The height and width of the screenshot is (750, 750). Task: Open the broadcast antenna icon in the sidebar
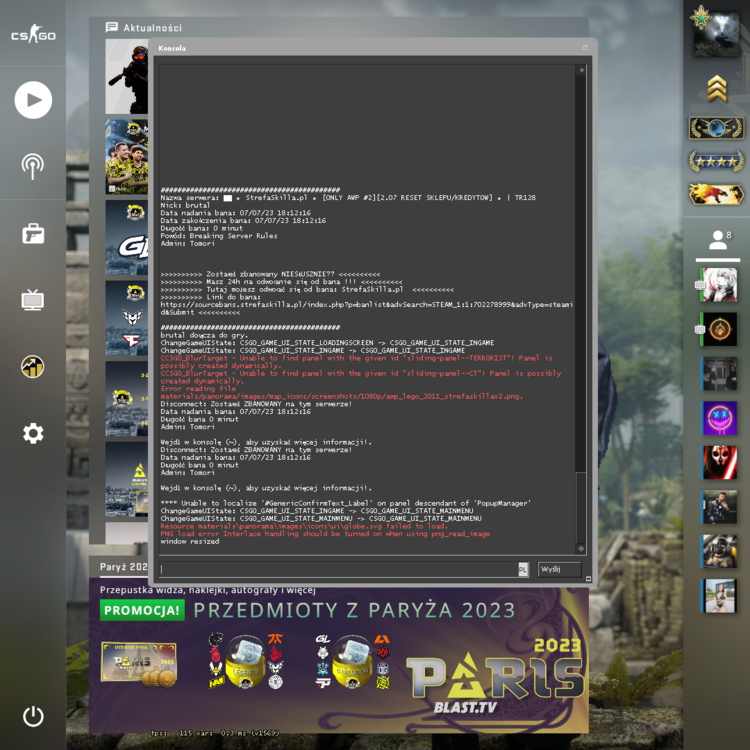33,166
